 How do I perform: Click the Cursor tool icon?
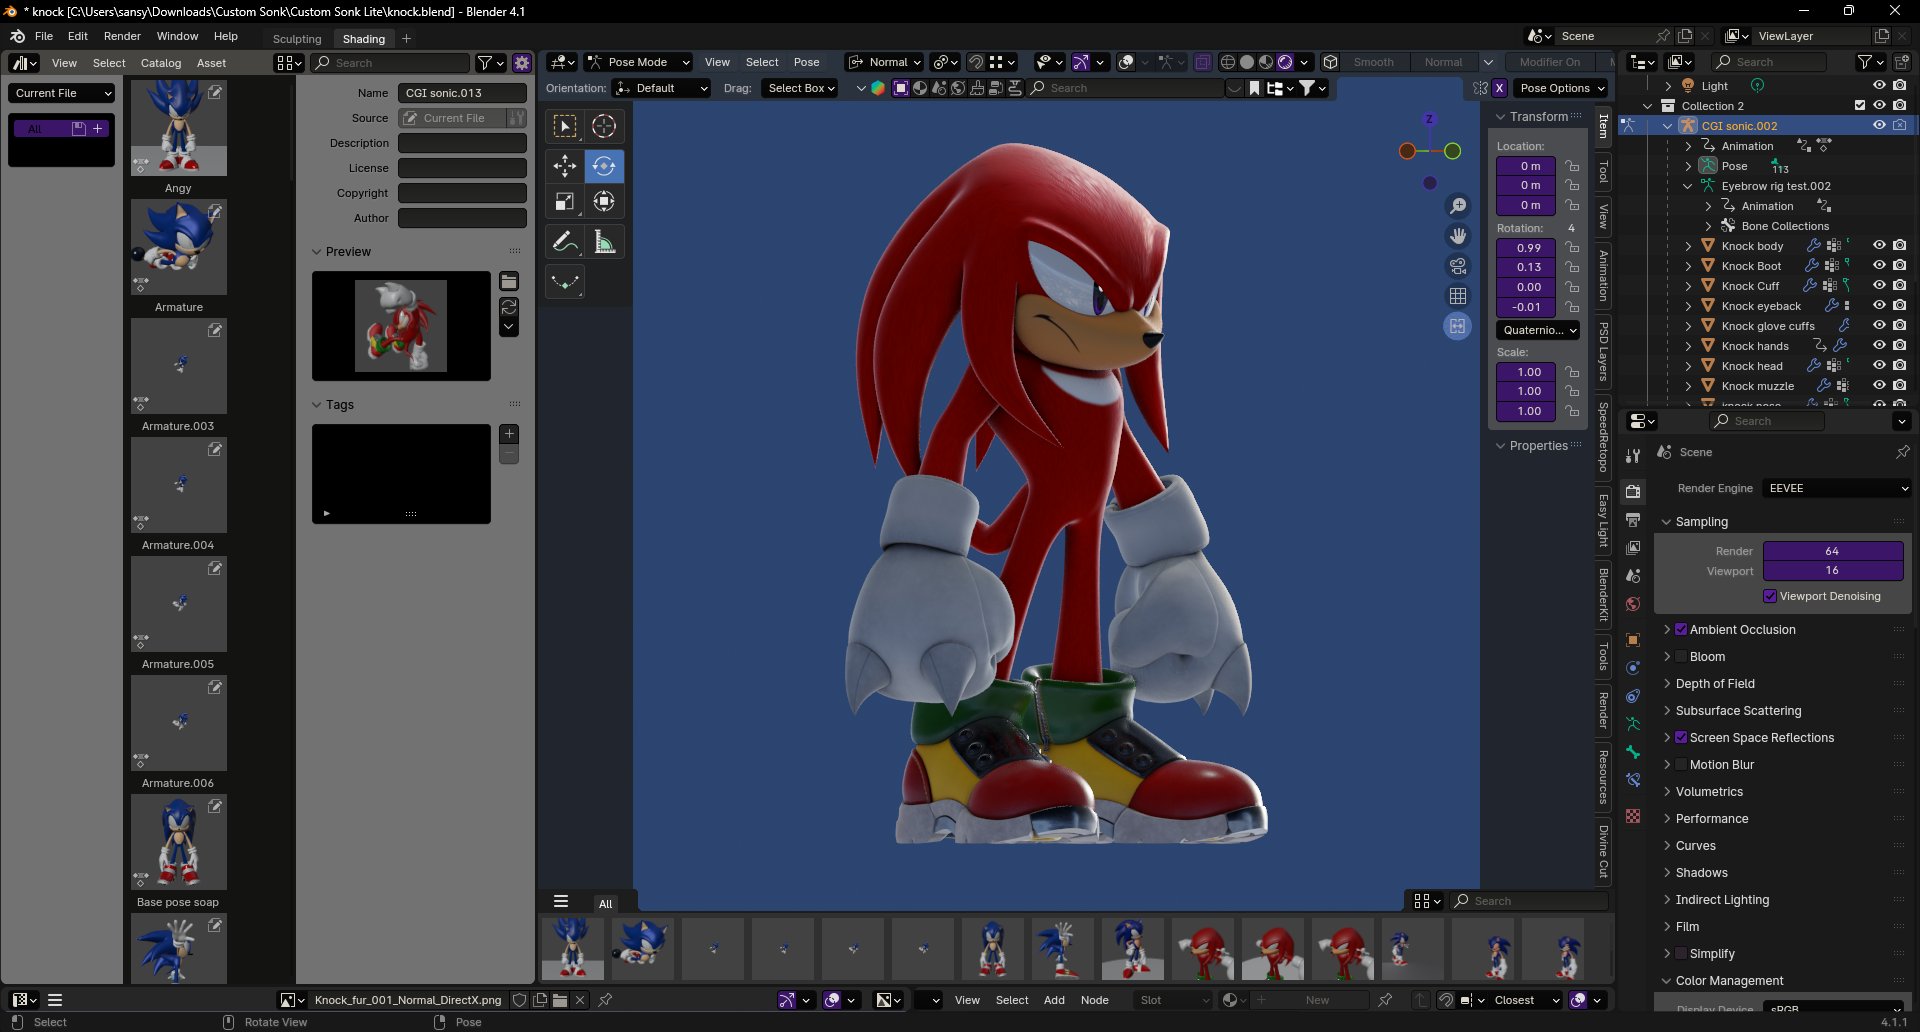pos(604,126)
